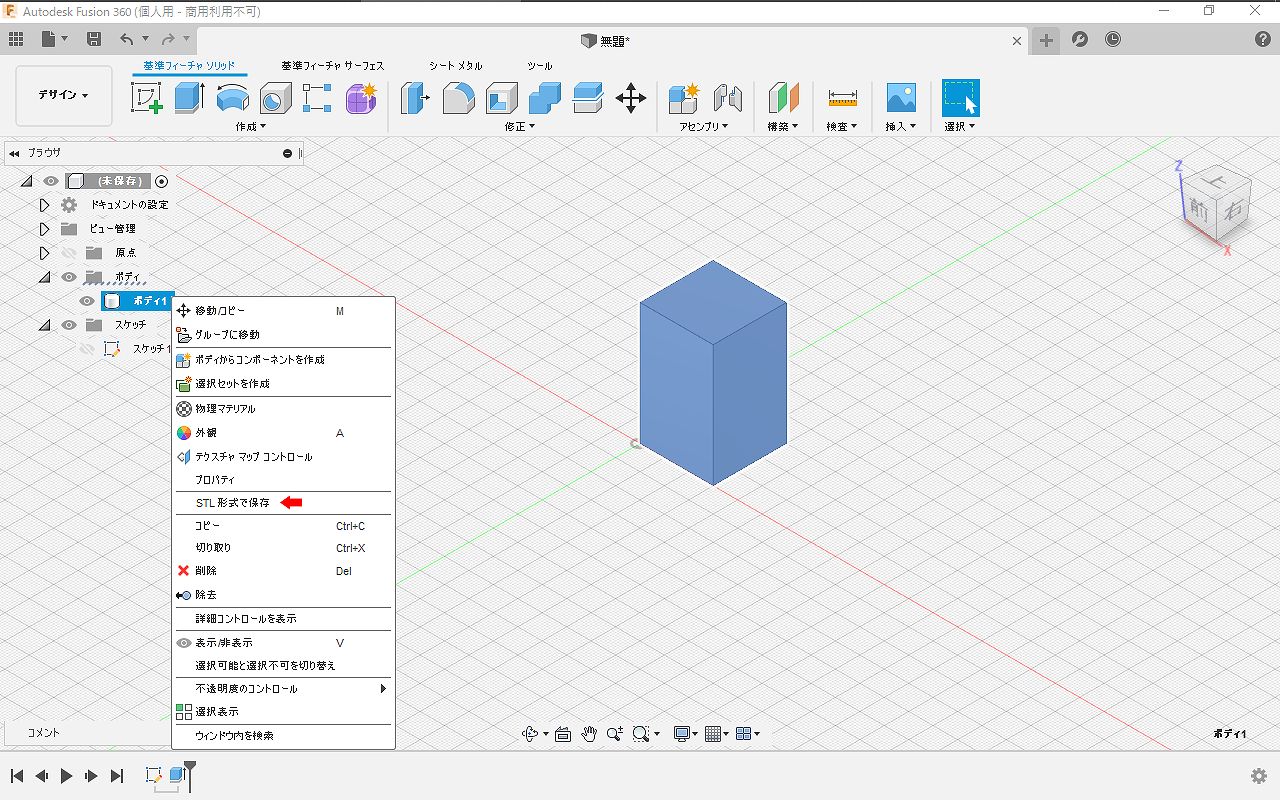Click the Revolve tool icon
Image resolution: width=1280 pixels, height=800 pixels.
pyautogui.click(x=232, y=98)
